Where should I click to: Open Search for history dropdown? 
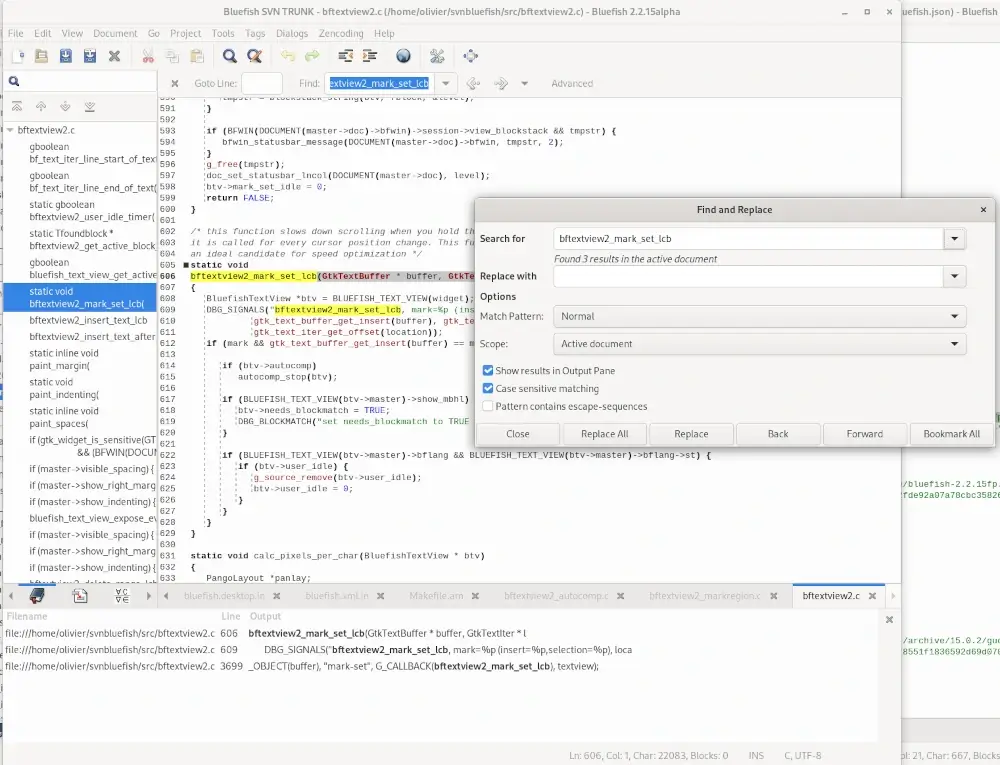tap(955, 239)
